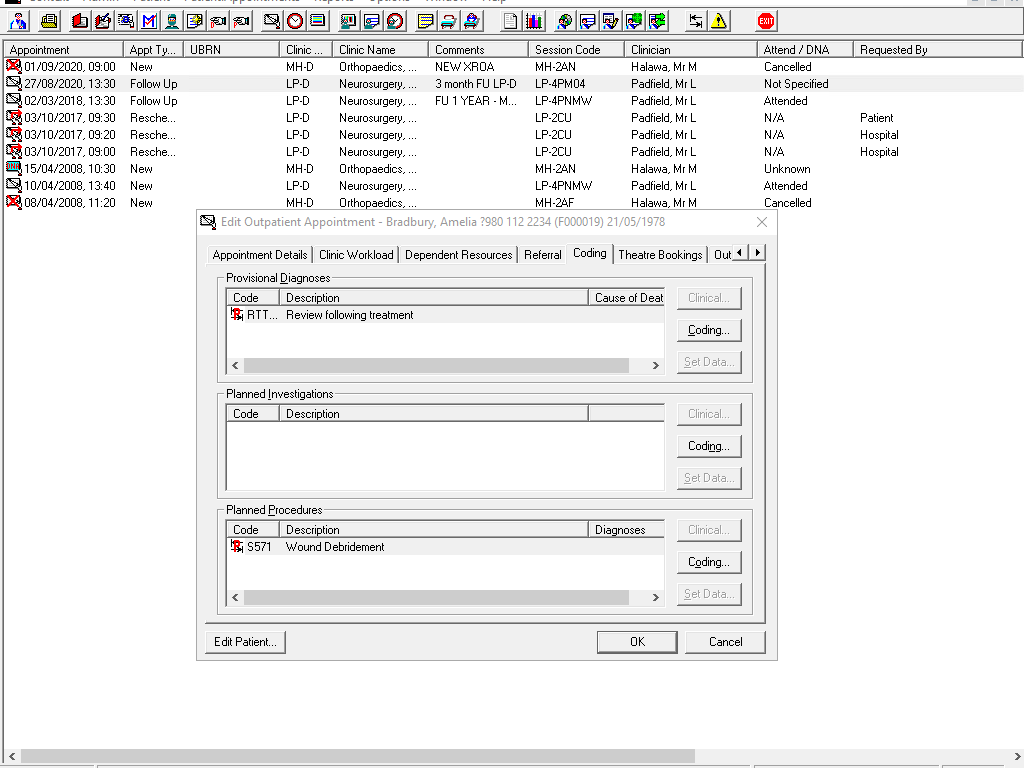This screenshot has height=768, width=1024.
Task: Click the pointing hand D toolbar icon
Action: [x=218, y=22]
